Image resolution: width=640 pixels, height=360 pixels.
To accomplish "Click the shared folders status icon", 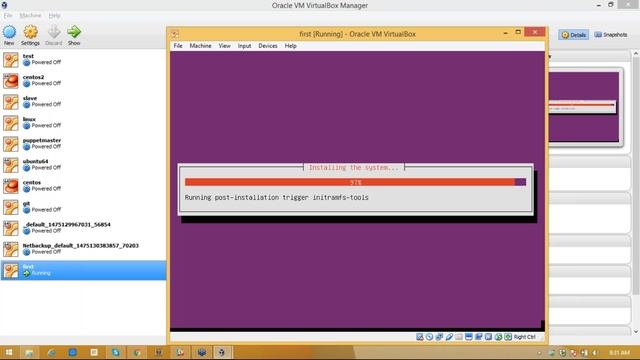I will point(459,337).
